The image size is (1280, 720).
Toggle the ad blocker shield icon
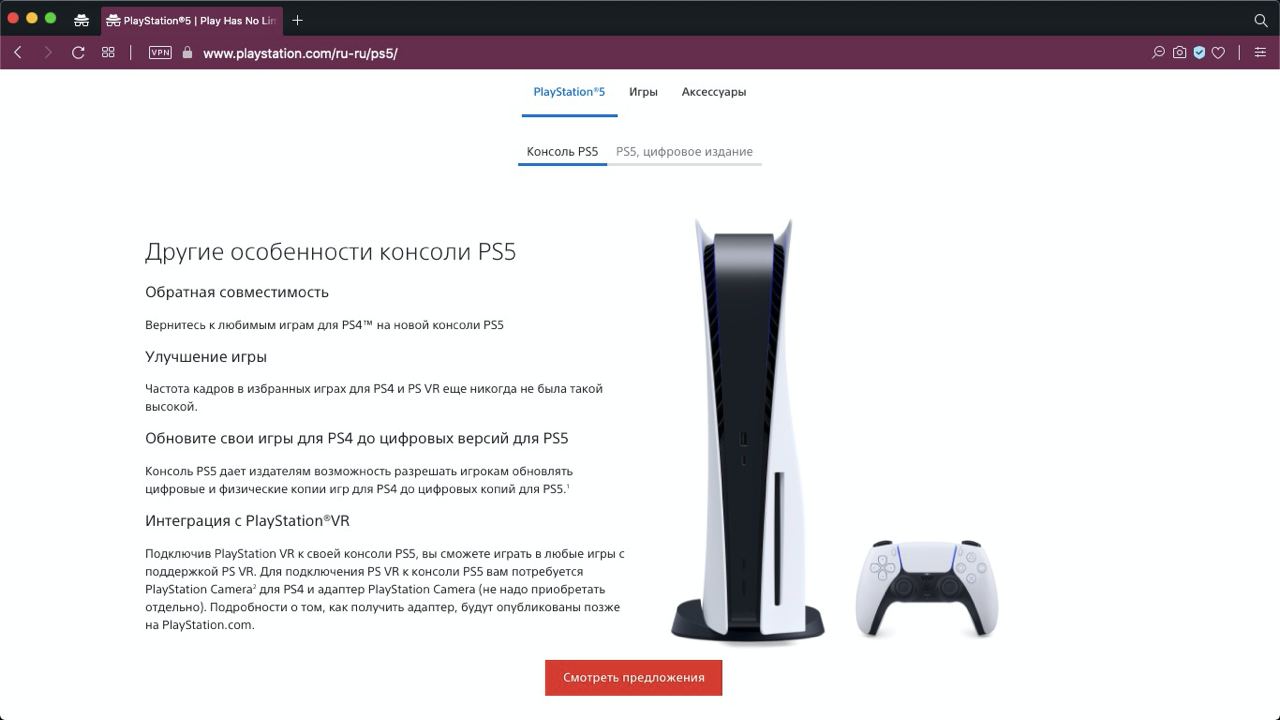(1199, 52)
